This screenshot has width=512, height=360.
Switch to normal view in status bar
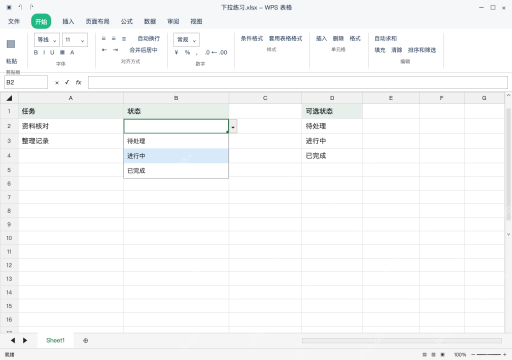click(x=424, y=355)
